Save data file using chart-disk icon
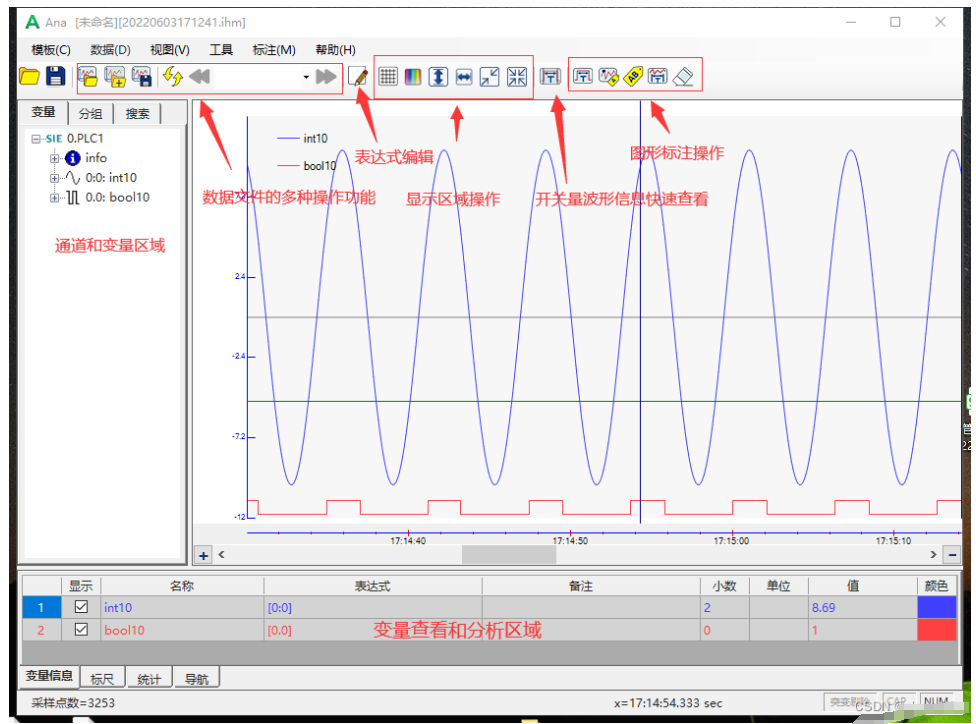Viewport: 976px width, 724px height. click(141, 77)
